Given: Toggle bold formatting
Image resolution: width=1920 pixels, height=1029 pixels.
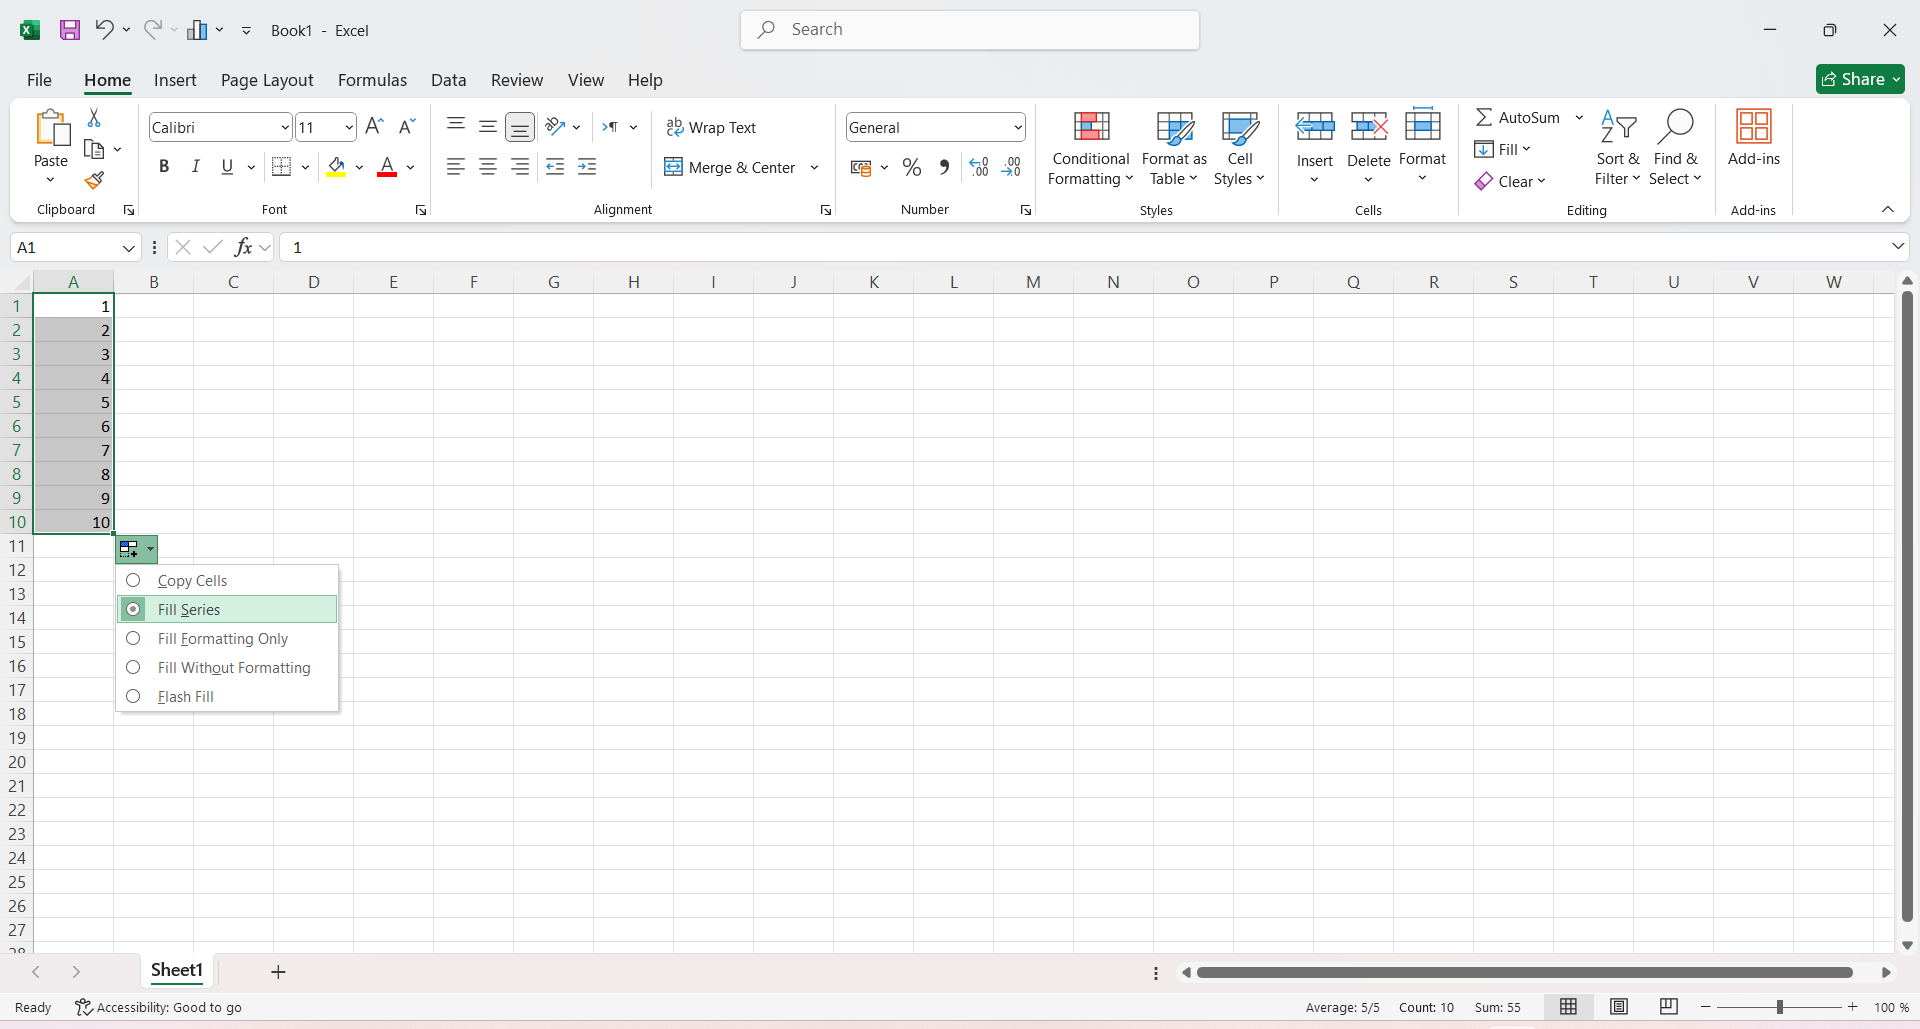Looking at the screenshot, I should point(164,167).
